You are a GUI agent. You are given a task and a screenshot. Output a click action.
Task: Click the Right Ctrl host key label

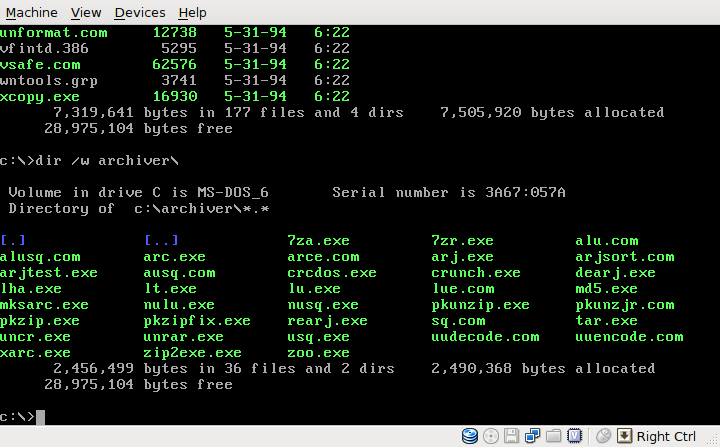tap(666, 436)
